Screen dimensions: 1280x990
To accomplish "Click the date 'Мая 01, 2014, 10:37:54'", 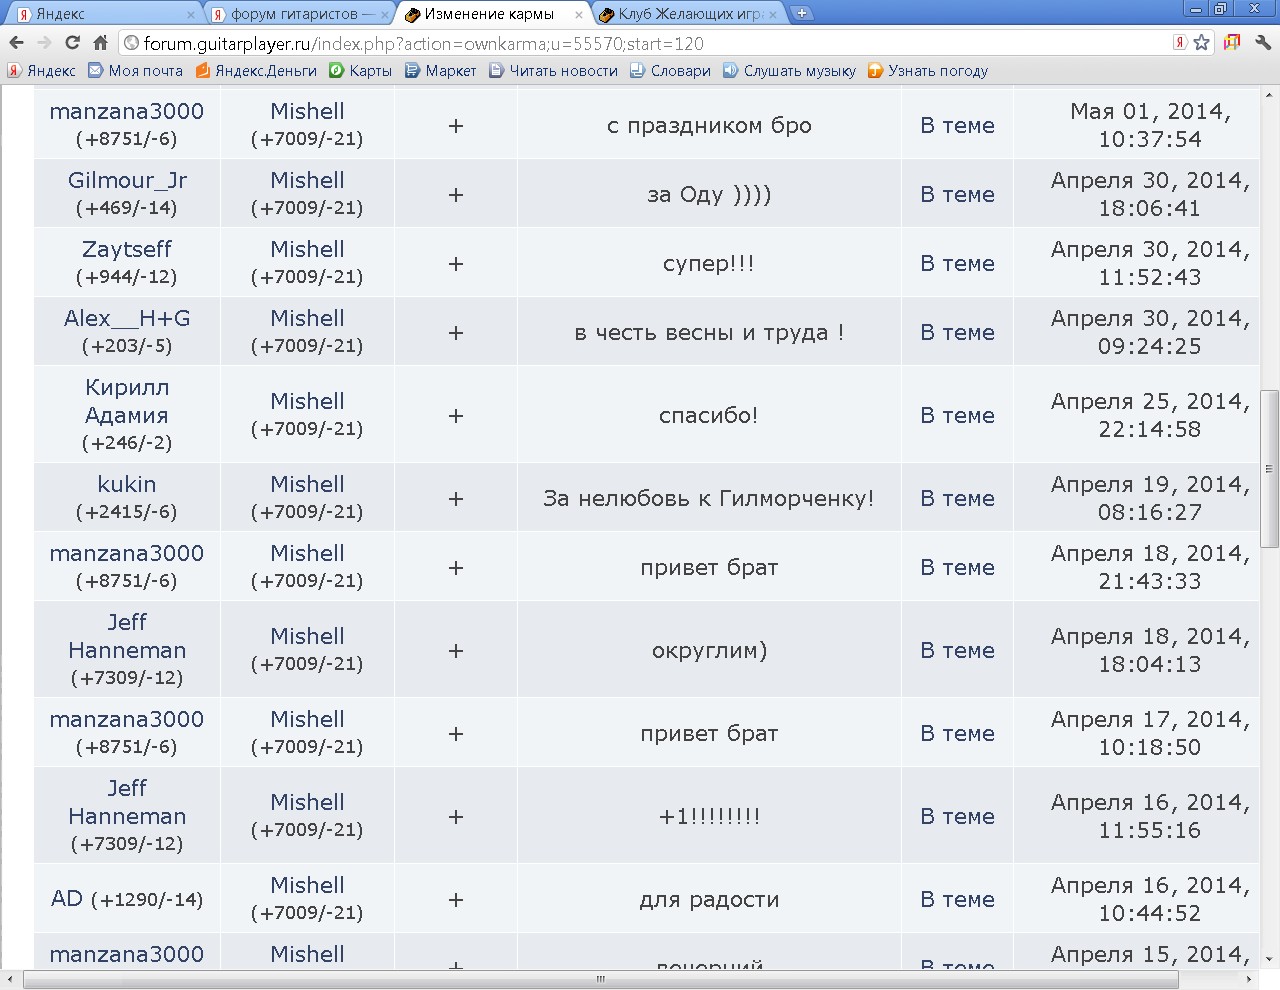I will (x=1150, y=125).
